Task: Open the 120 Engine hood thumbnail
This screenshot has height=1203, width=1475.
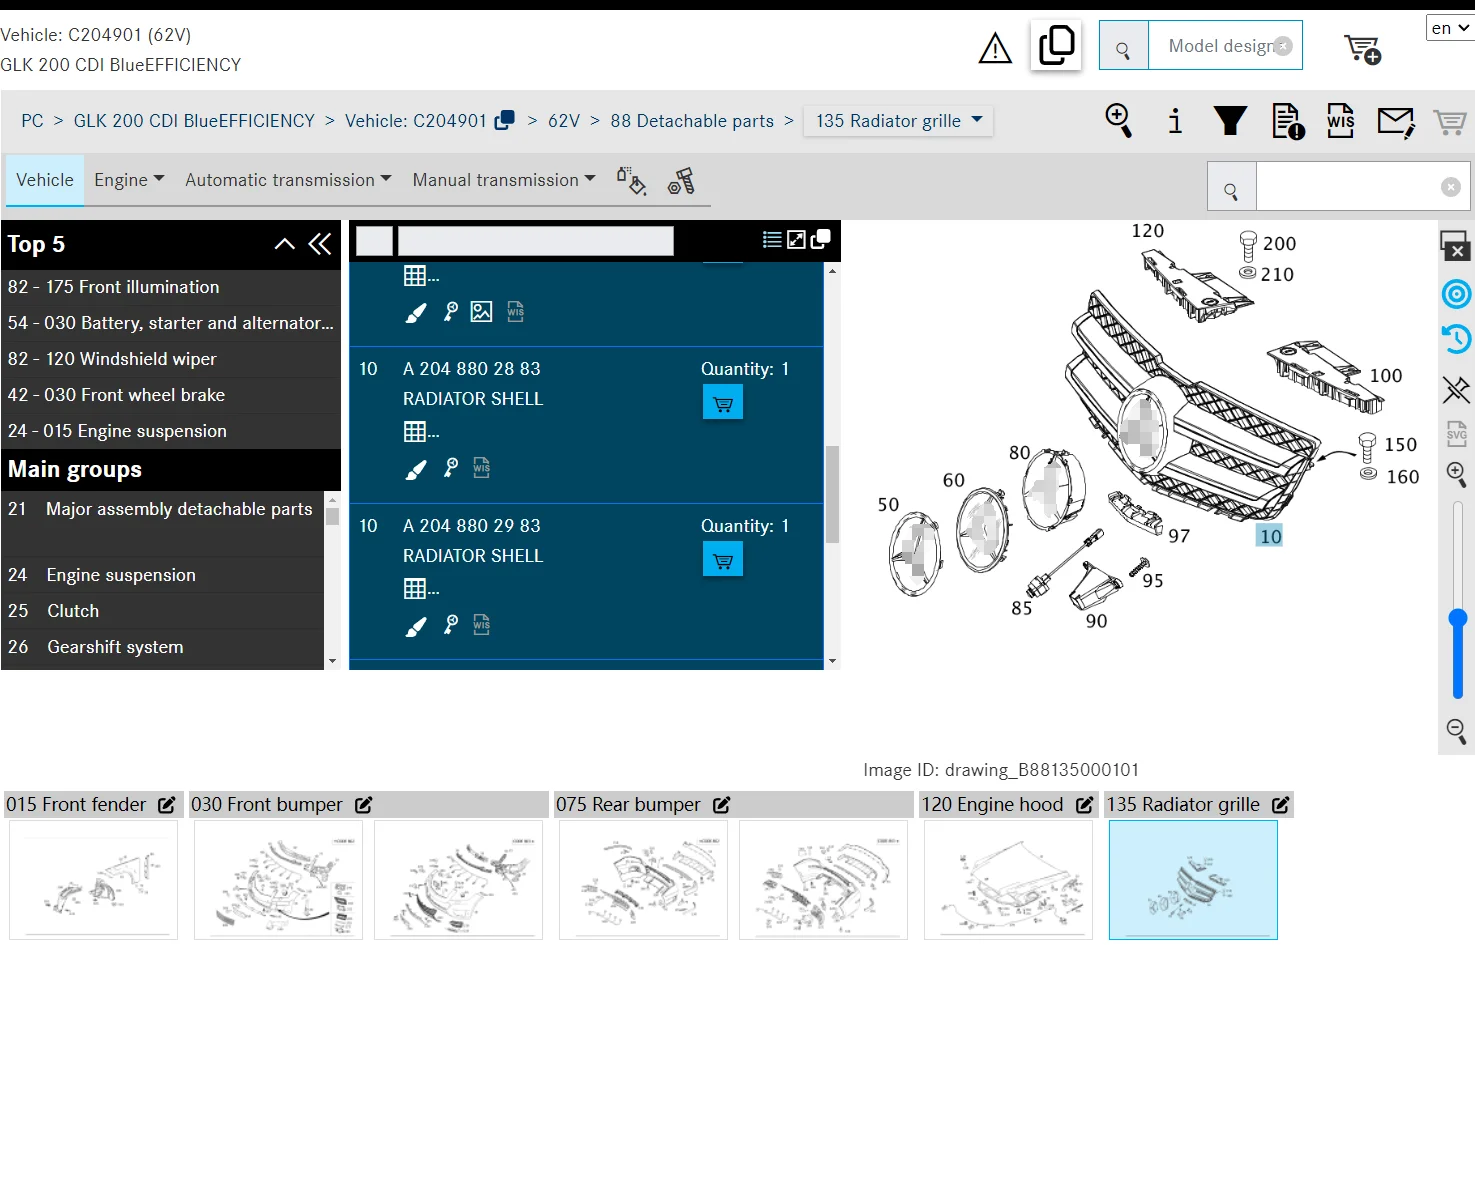Action: pyautogui.click(x=1008, y=880)
